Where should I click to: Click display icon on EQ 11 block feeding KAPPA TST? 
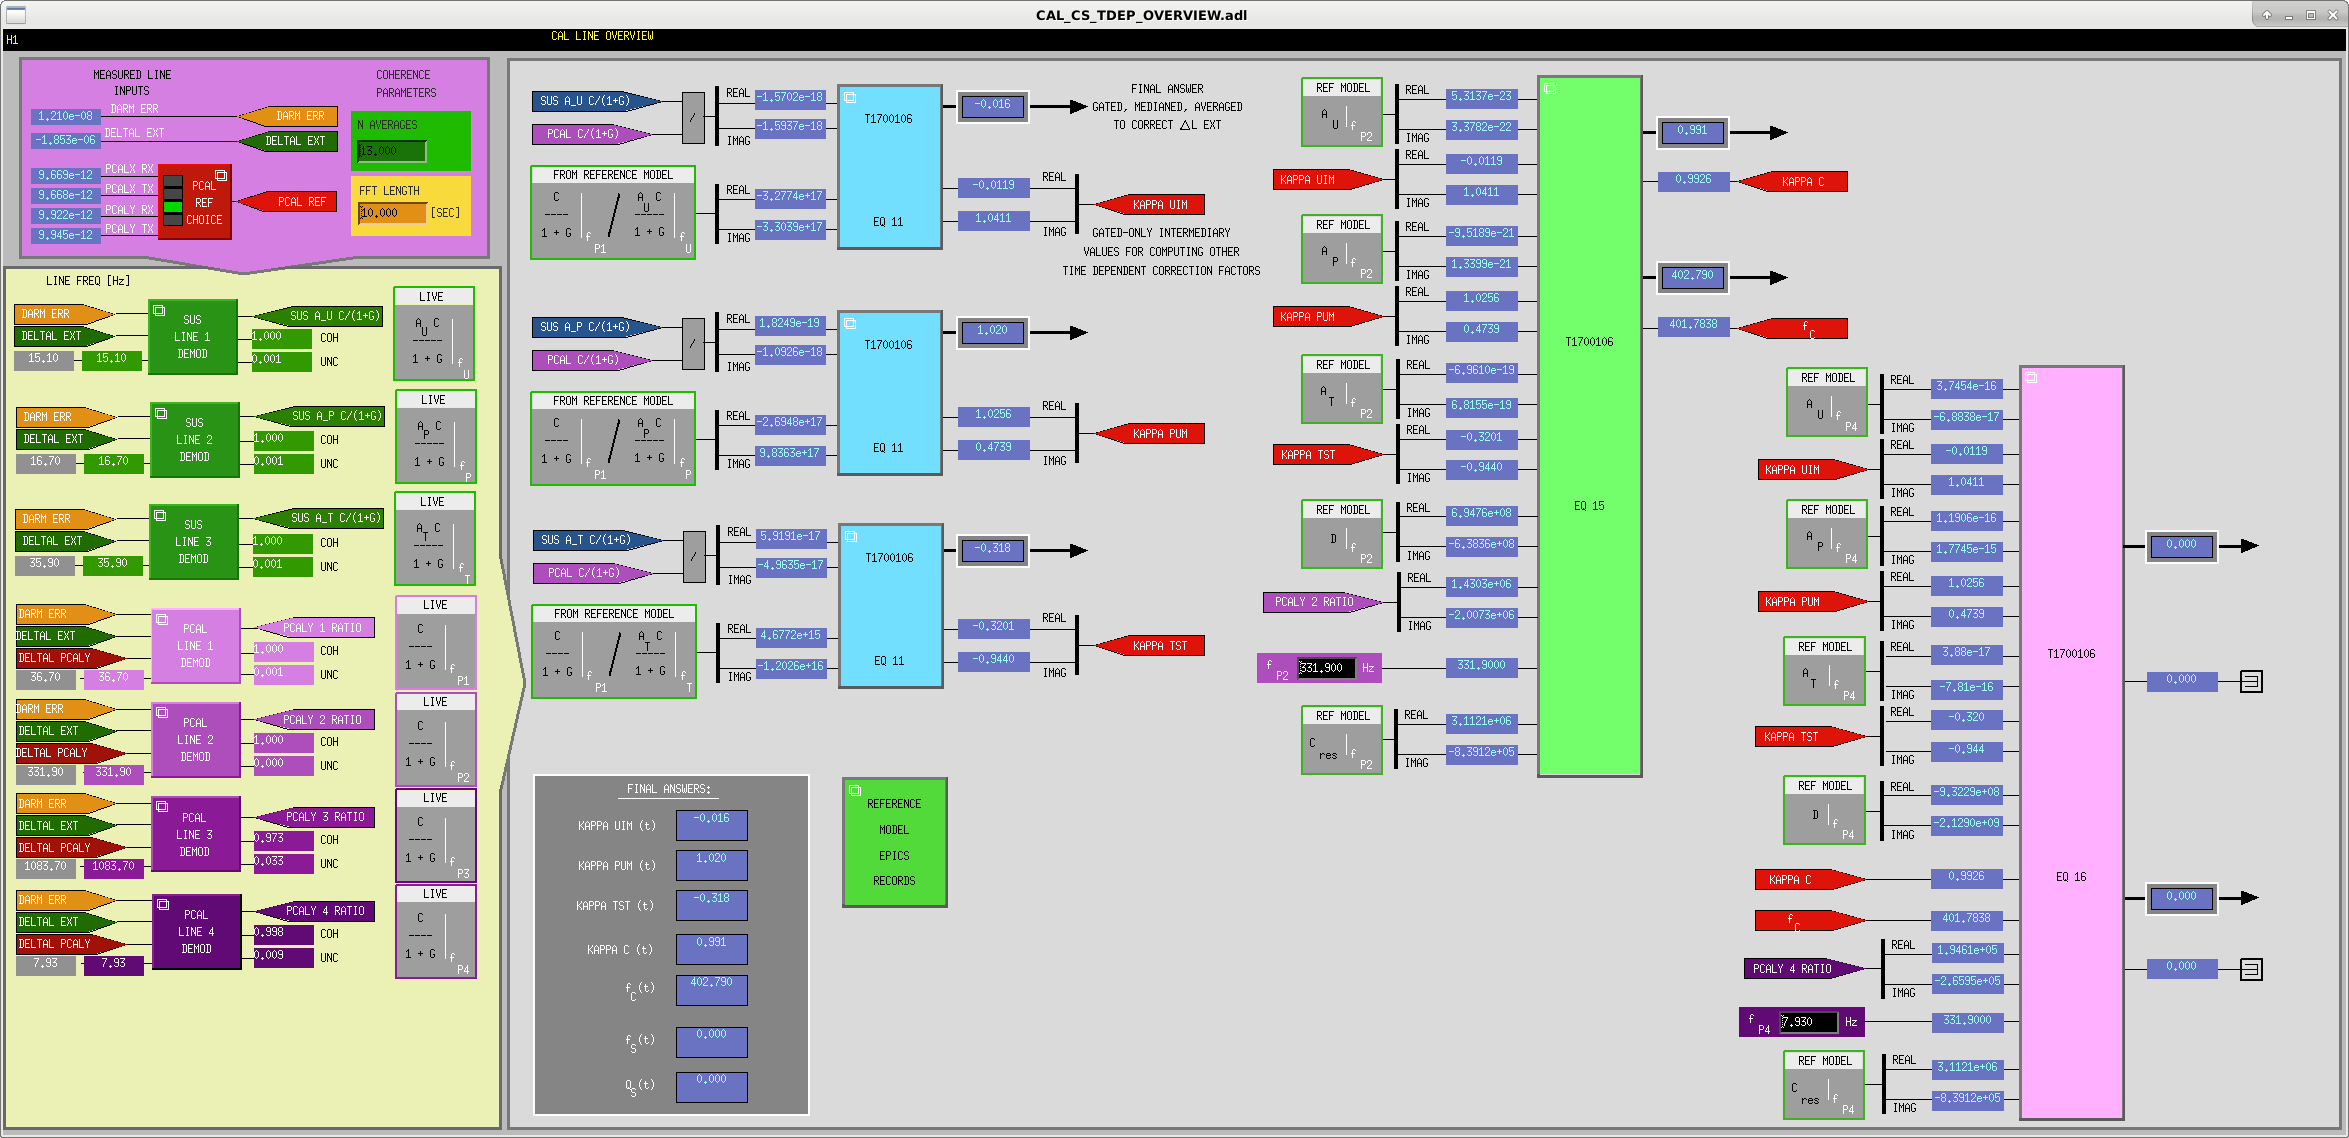coord(851,536)
